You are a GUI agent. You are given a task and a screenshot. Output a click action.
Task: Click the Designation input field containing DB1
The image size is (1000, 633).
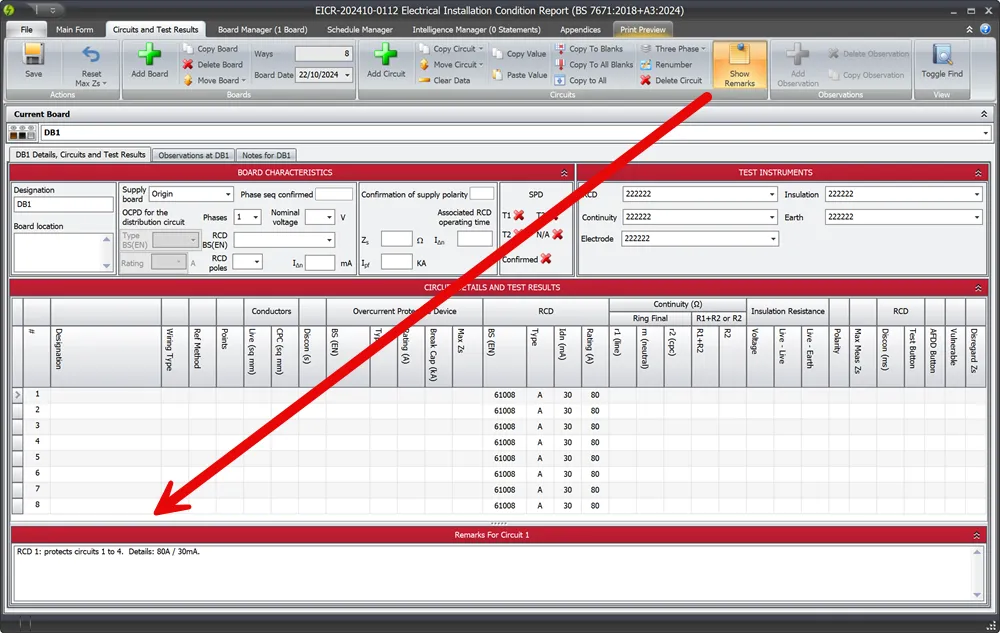[x=63, y=204]
